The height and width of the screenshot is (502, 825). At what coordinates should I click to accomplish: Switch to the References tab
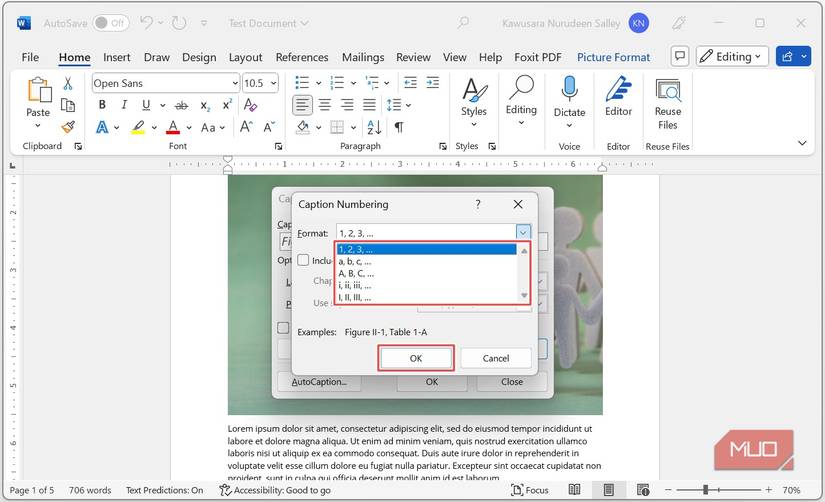302,57
